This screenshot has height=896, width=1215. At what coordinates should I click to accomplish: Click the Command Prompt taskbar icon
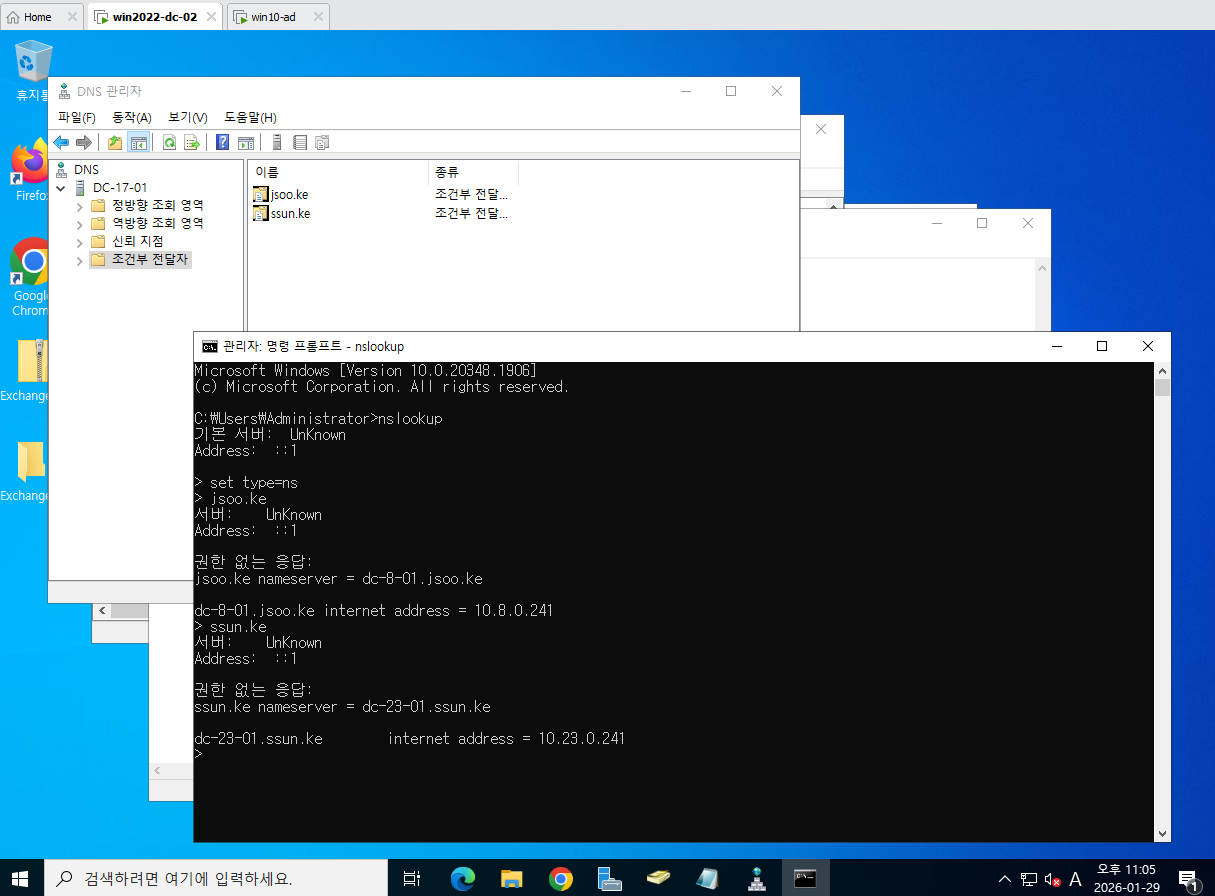coord(805,879)
